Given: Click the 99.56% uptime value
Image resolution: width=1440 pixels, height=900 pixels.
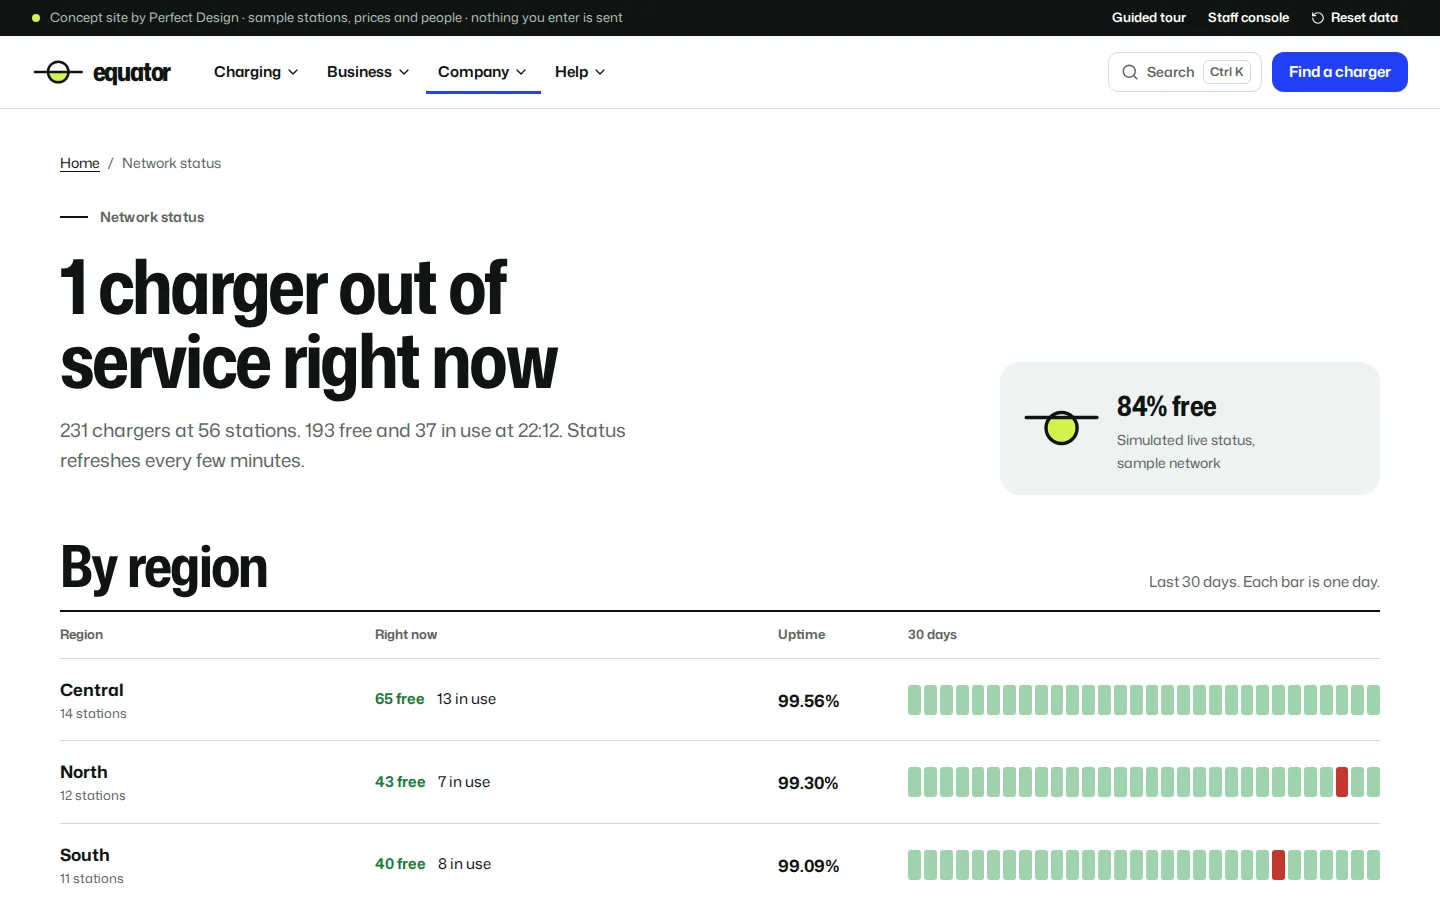Looking at the screenshot, I should tap(809, 701).
